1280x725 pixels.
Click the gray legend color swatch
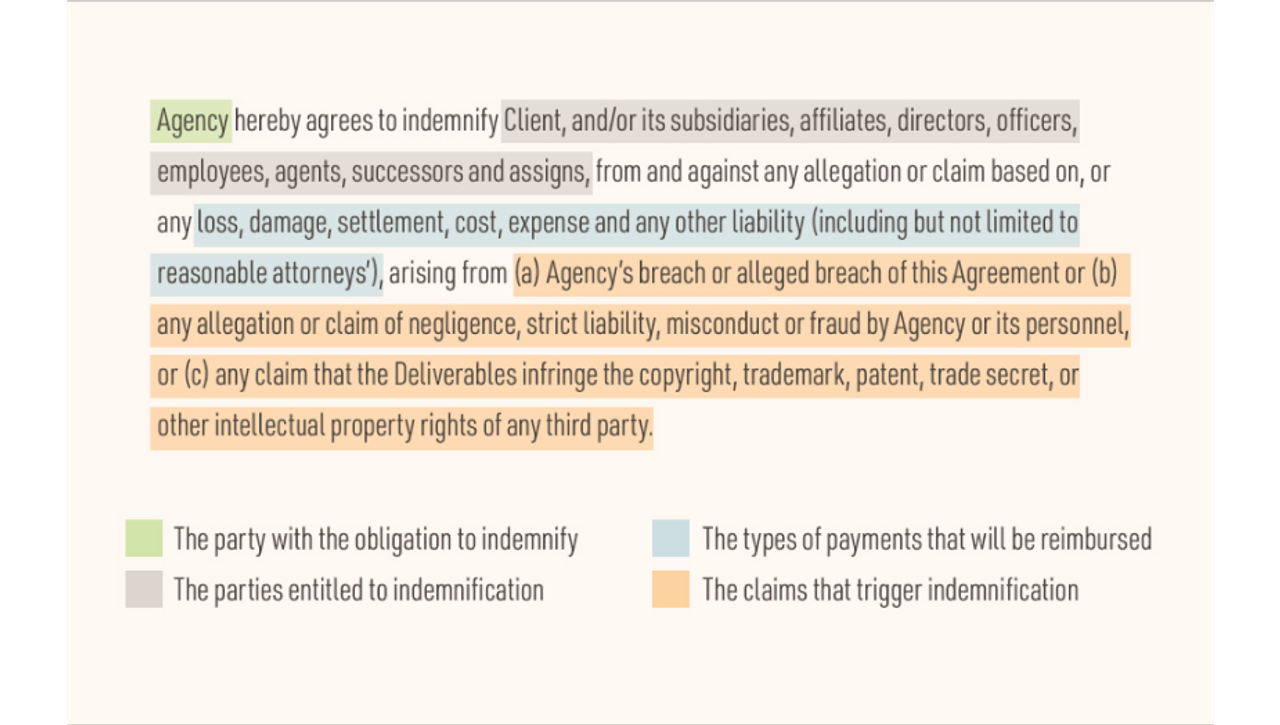coord(143,589)
